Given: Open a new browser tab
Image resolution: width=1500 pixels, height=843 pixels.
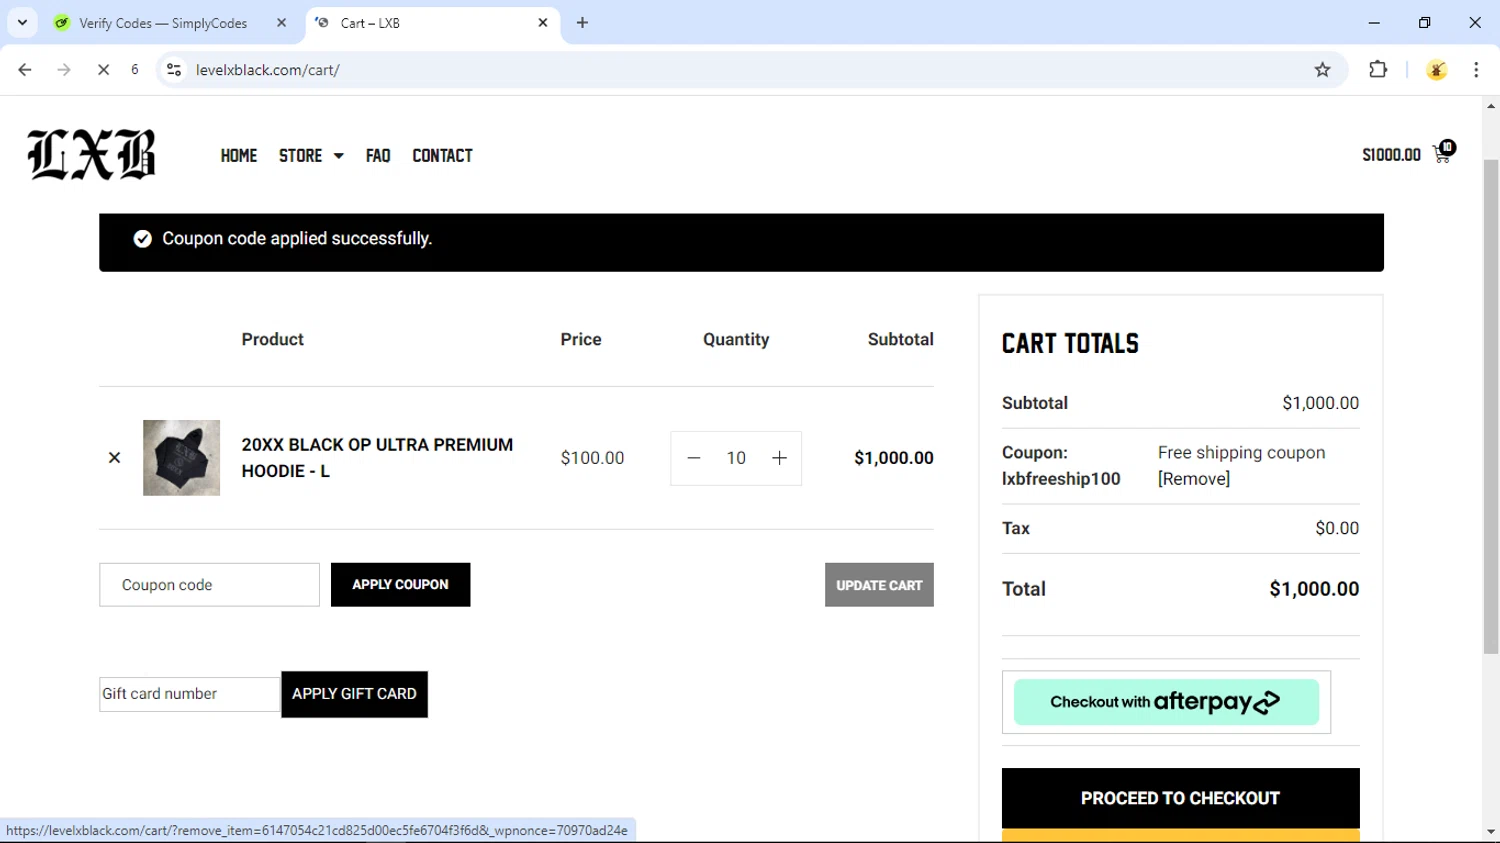Looking at the screenshot, I should tap(583, 23).
